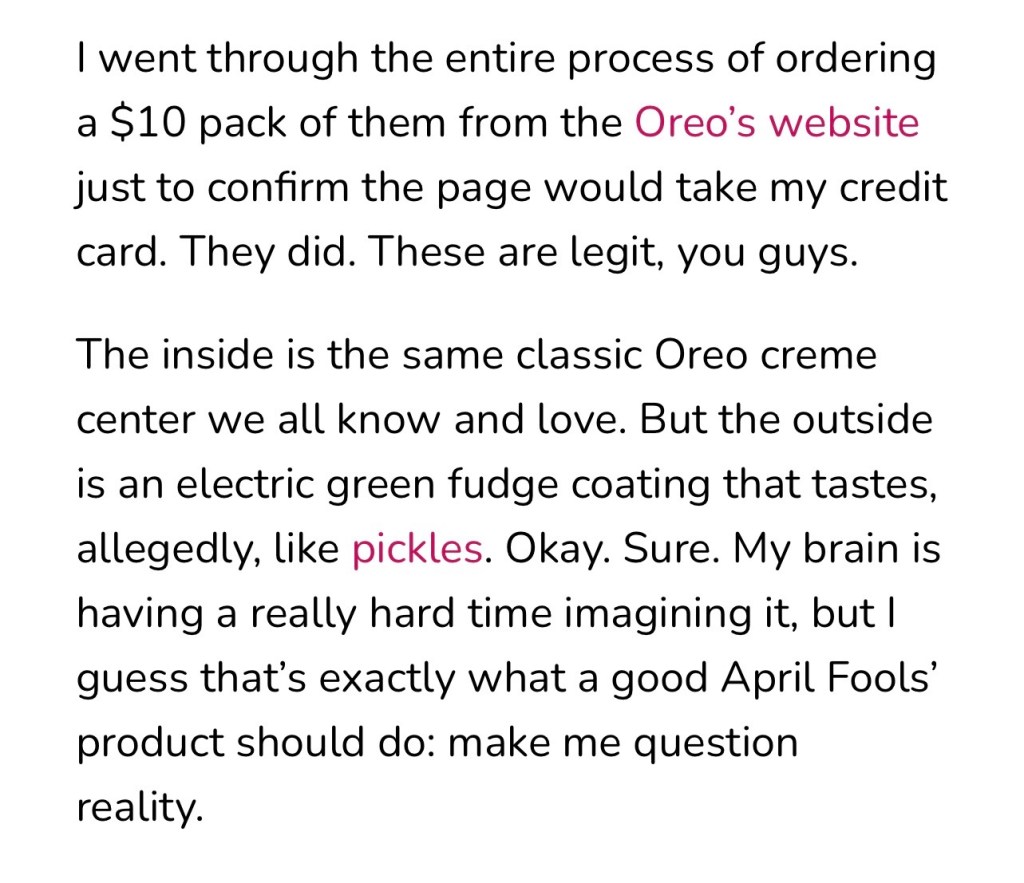Follow the pink "pickles" hyperlink

pyautogui.click(x=417, y=549)
